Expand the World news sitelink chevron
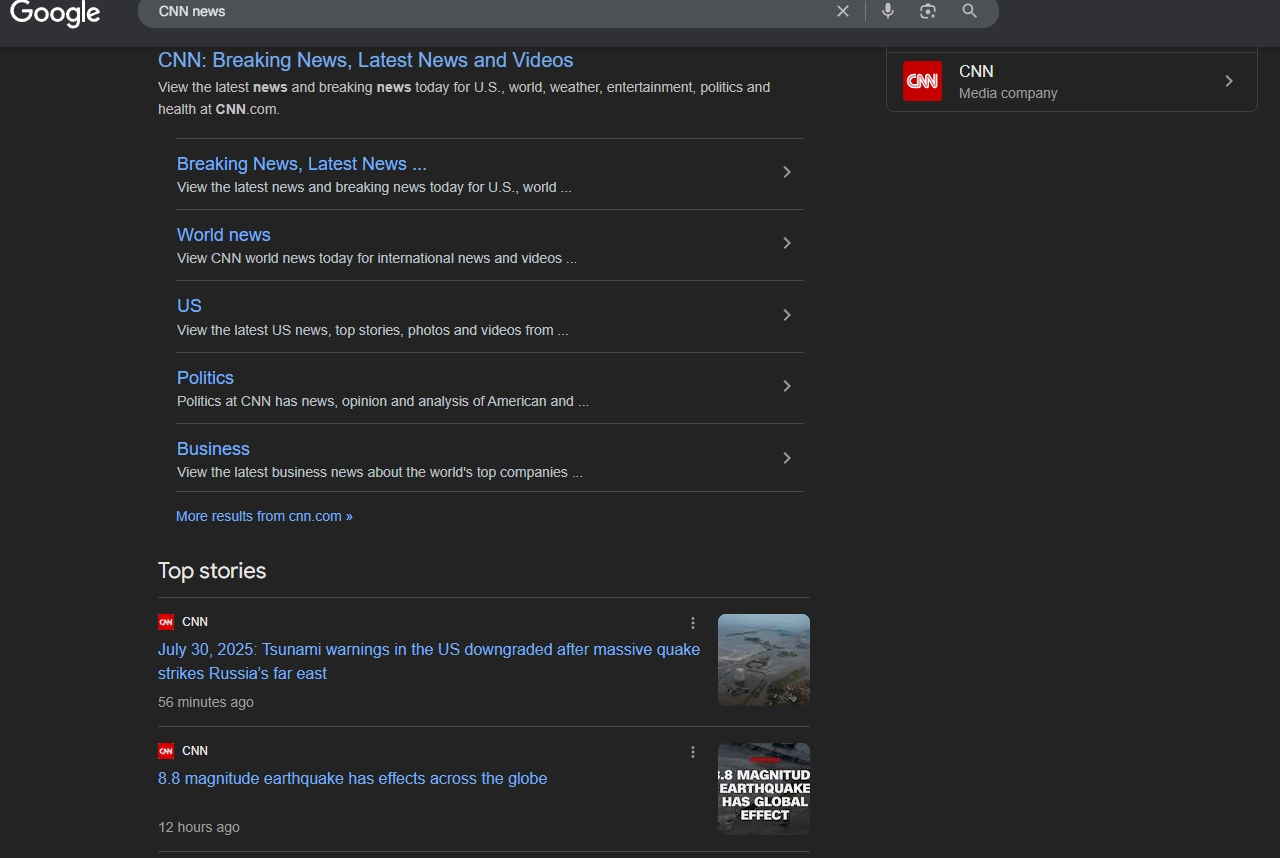Image resolution: width=1280 pixels, height=858 pixels. (787, 243)
